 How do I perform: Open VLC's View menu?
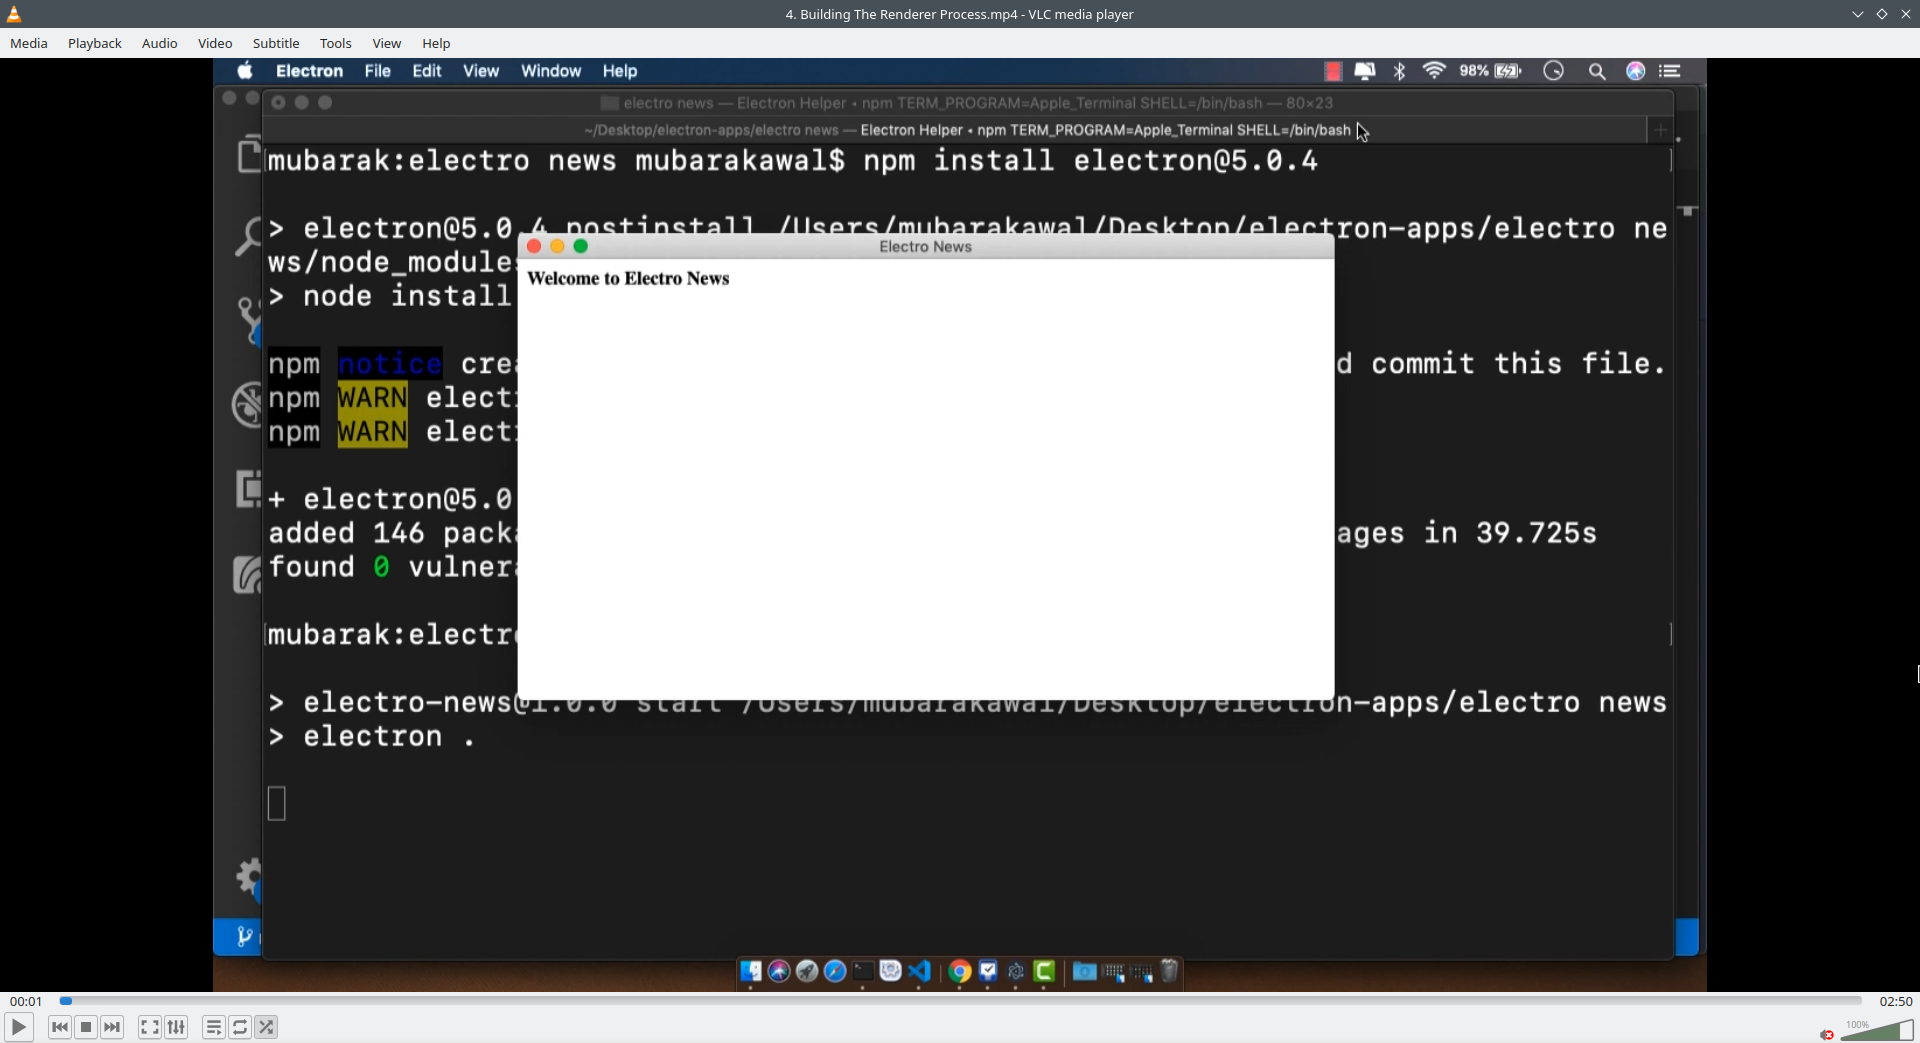tap(387, 43)
